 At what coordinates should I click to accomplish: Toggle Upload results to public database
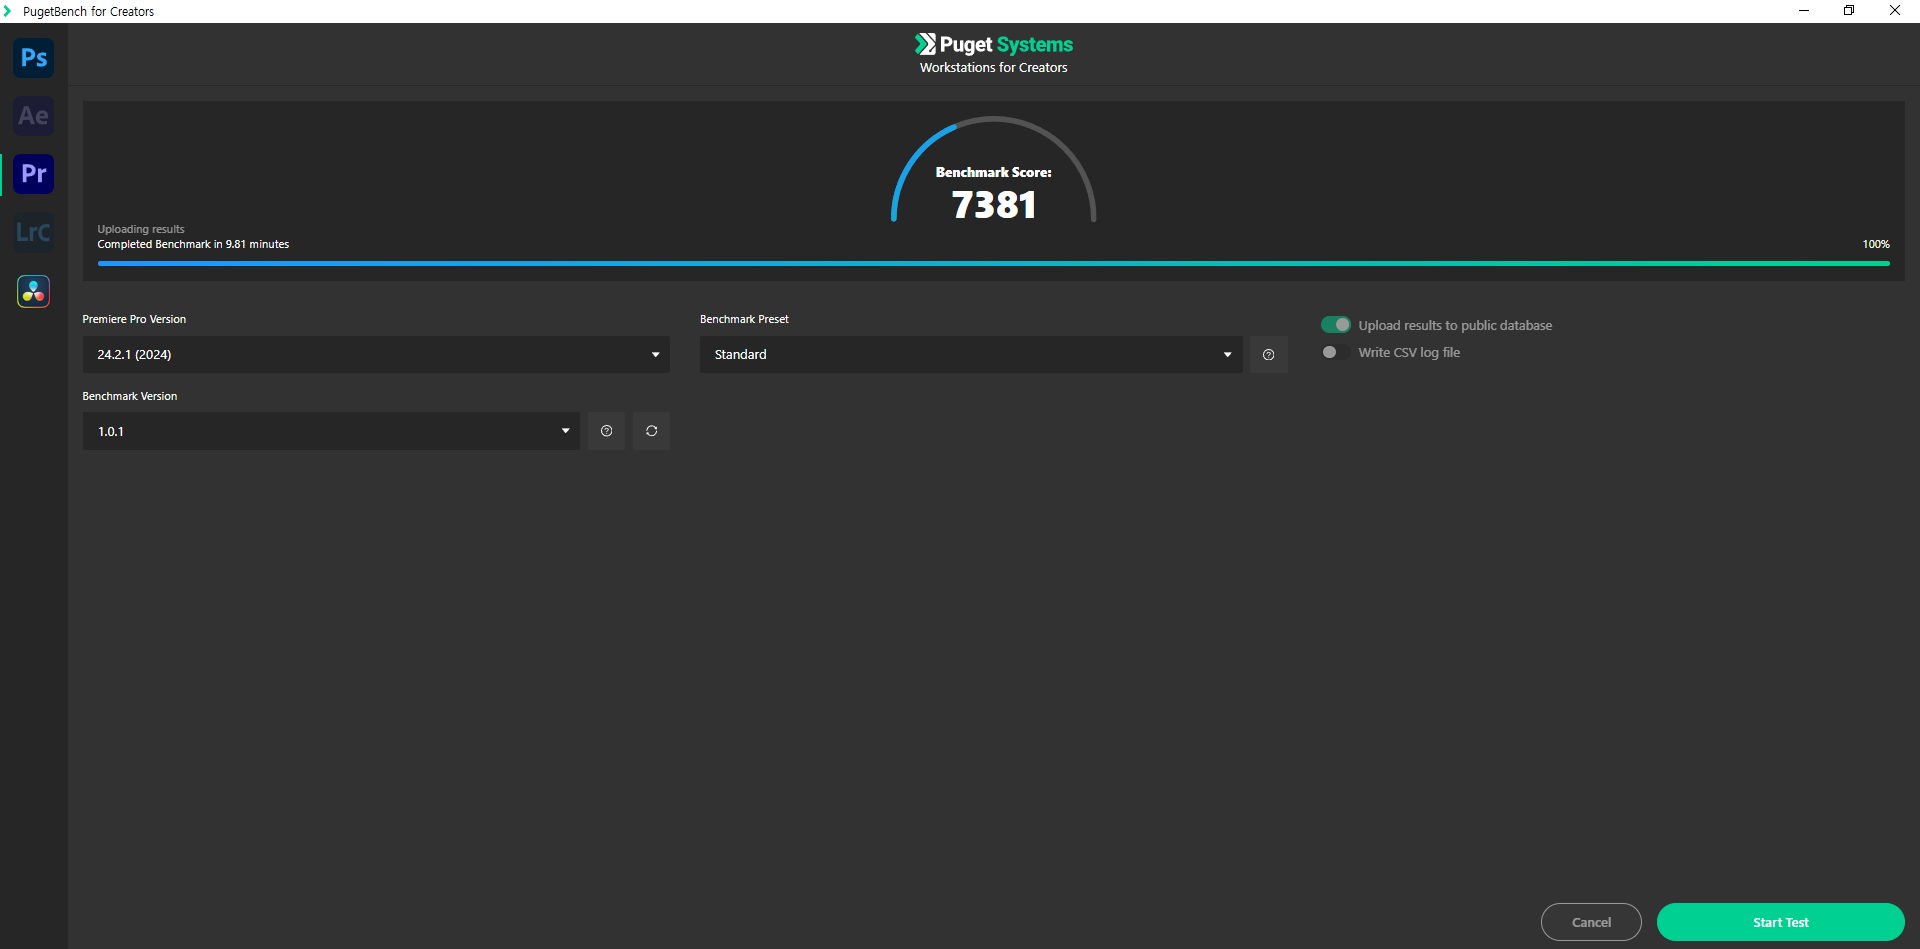pyautogui.click(x=1336, y=325)
